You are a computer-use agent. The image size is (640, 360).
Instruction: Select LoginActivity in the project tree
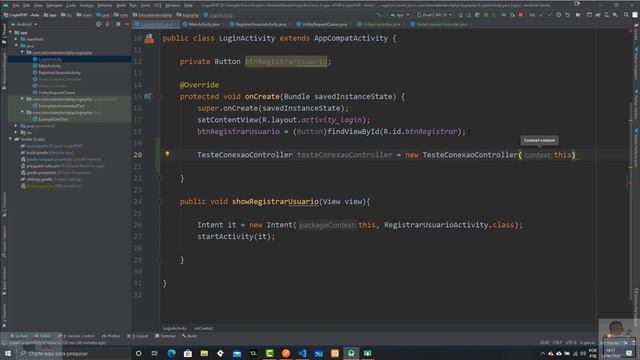(50, 59)
